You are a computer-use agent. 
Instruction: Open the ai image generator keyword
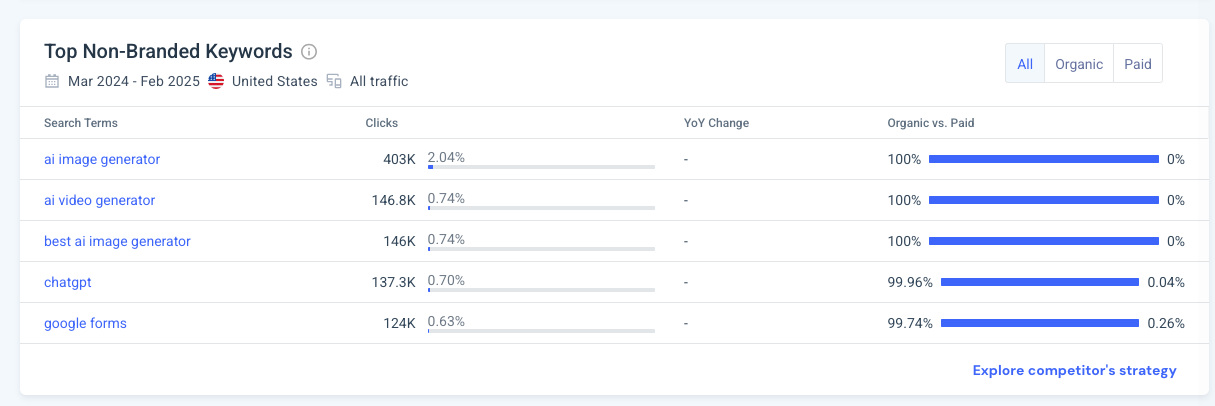(x=102, y=159)
